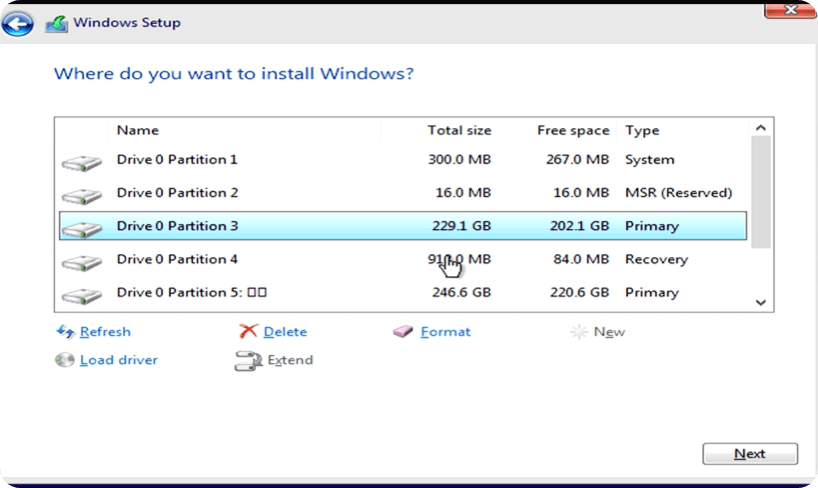The image size is (818, 488).
Task: Select the Drive 0 Partition 5 row
Action: pos(400,293)
